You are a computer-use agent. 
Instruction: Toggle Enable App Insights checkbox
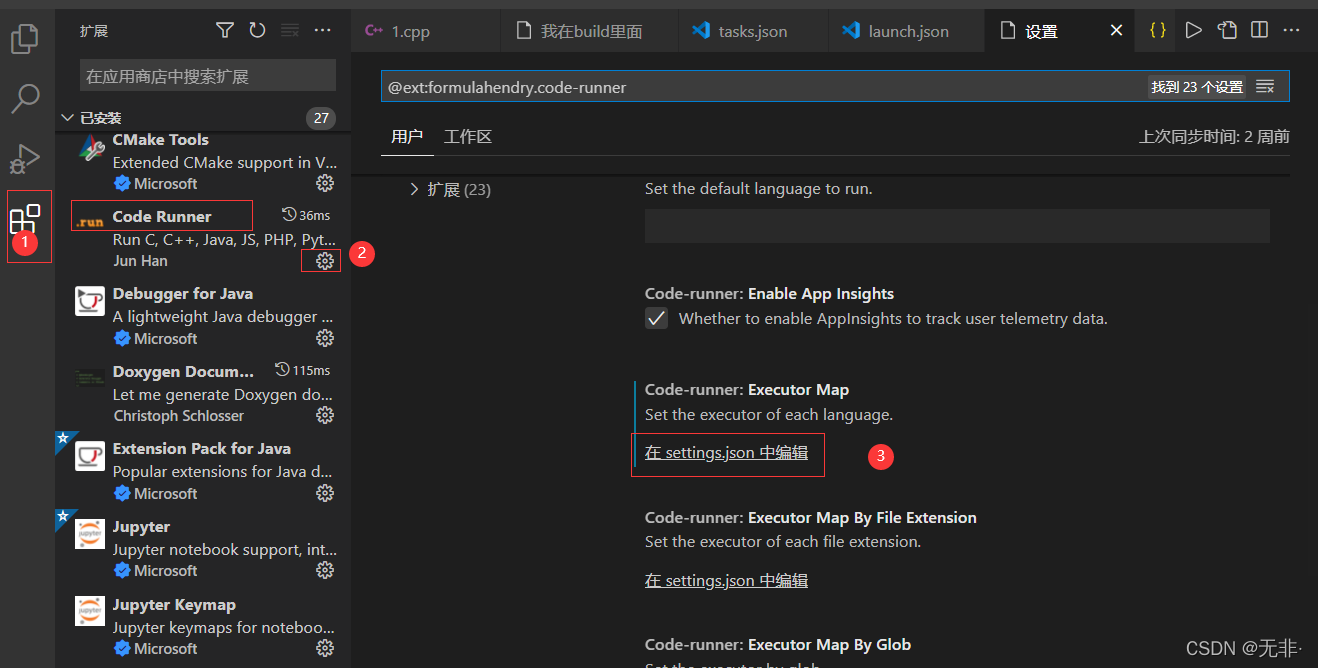(656, 319)
